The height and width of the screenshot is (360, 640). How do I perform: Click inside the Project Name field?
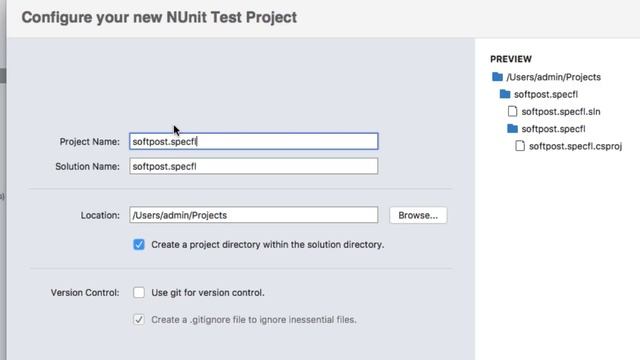click(x=253, y=141)
